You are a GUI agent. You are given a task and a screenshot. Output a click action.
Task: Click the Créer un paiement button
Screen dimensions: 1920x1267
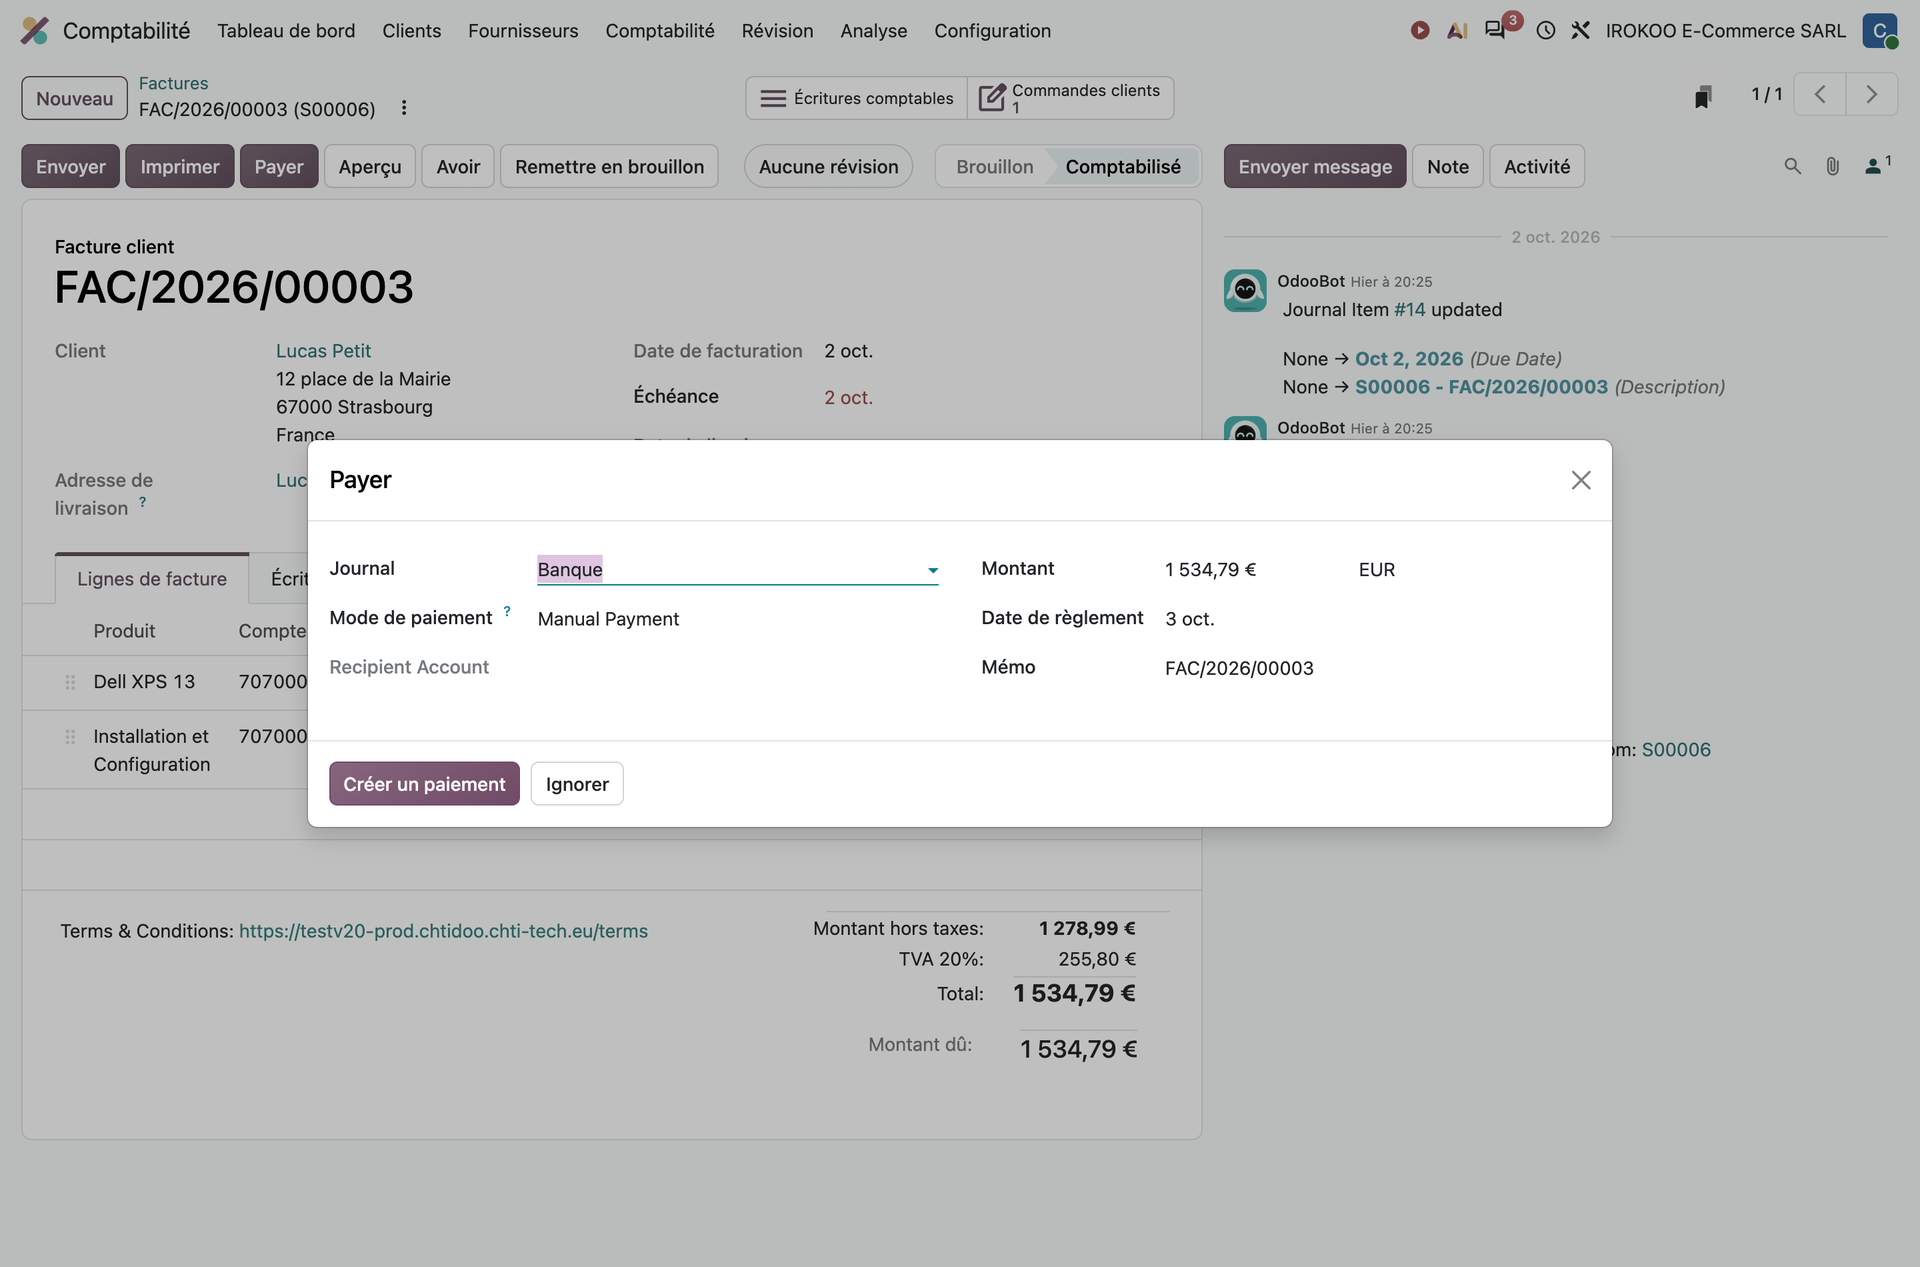(424, 784)
